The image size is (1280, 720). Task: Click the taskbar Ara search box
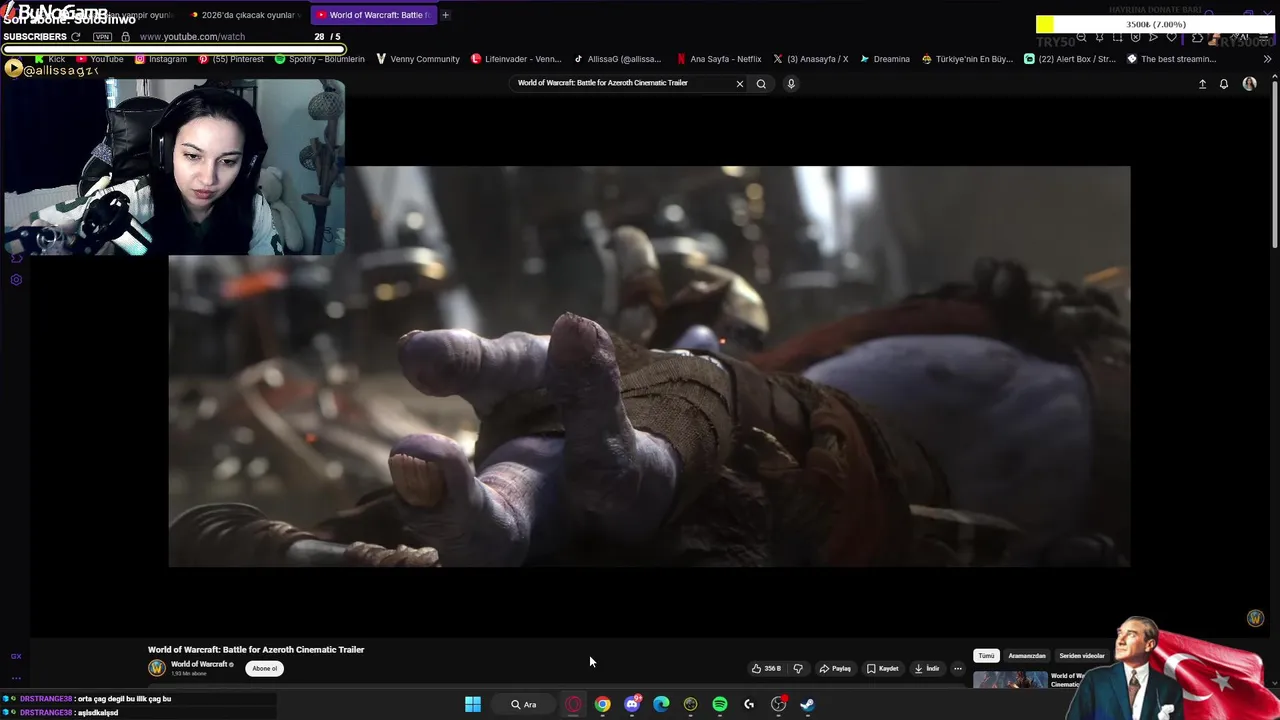[524, 704]
